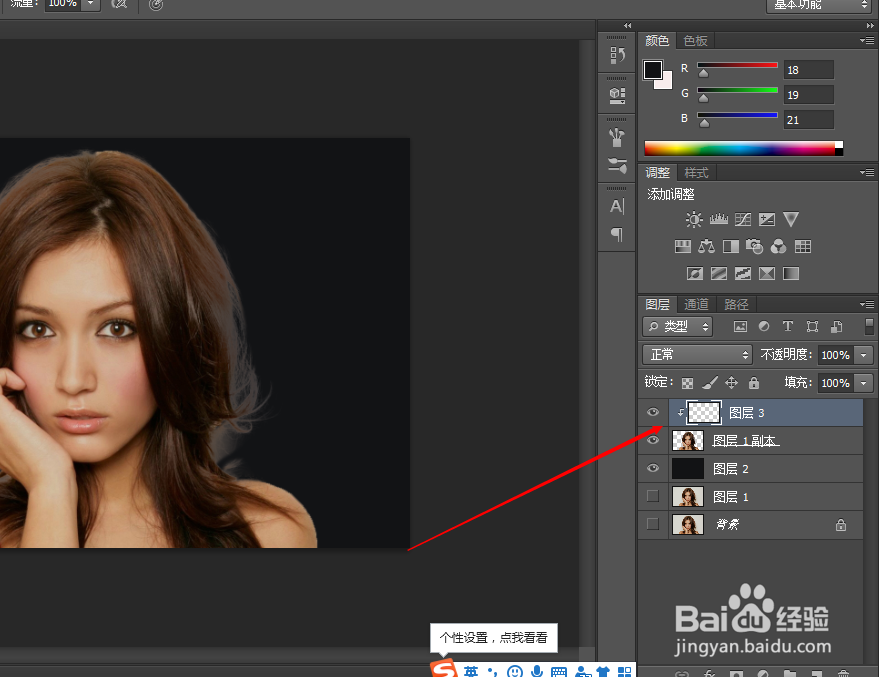Lock transparent pixels of layer
The image size is (879, 677).
687,383
